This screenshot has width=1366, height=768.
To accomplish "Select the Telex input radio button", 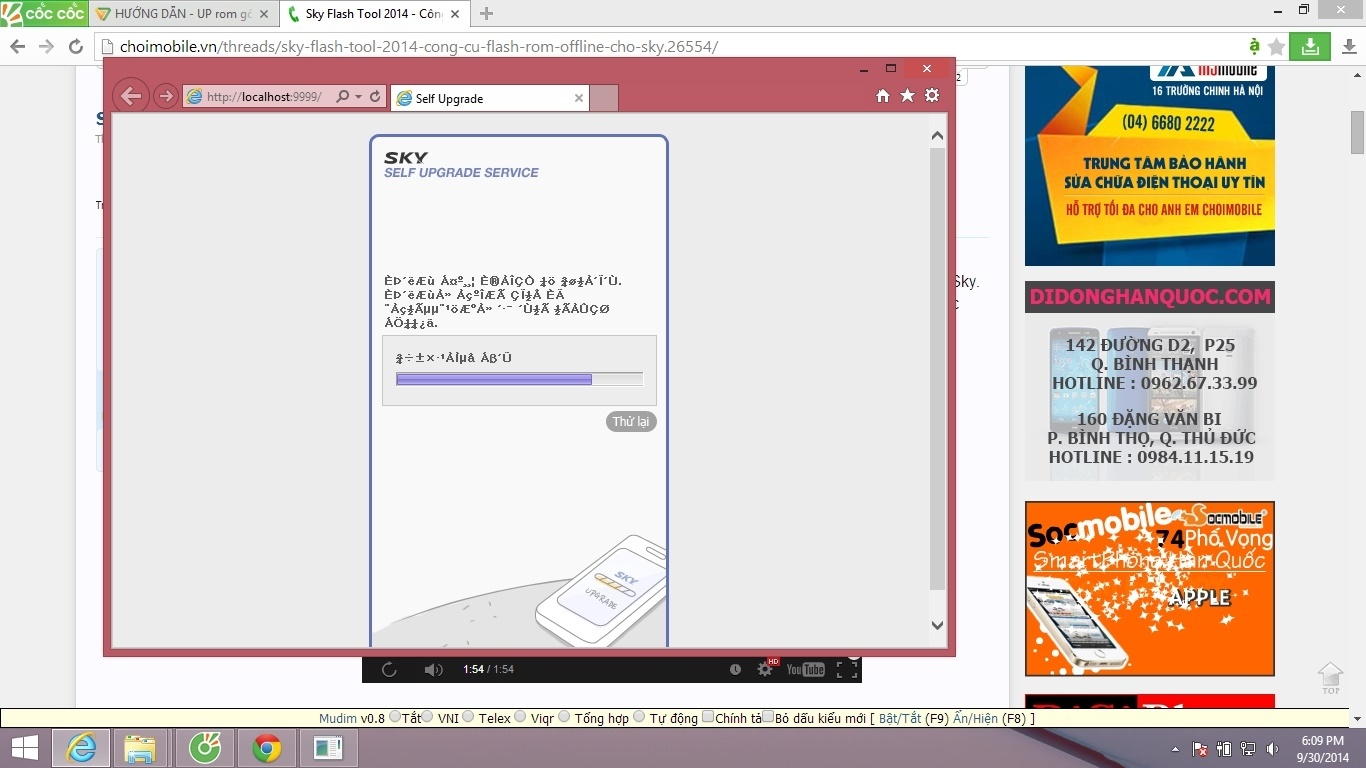I will coord(468,717).
